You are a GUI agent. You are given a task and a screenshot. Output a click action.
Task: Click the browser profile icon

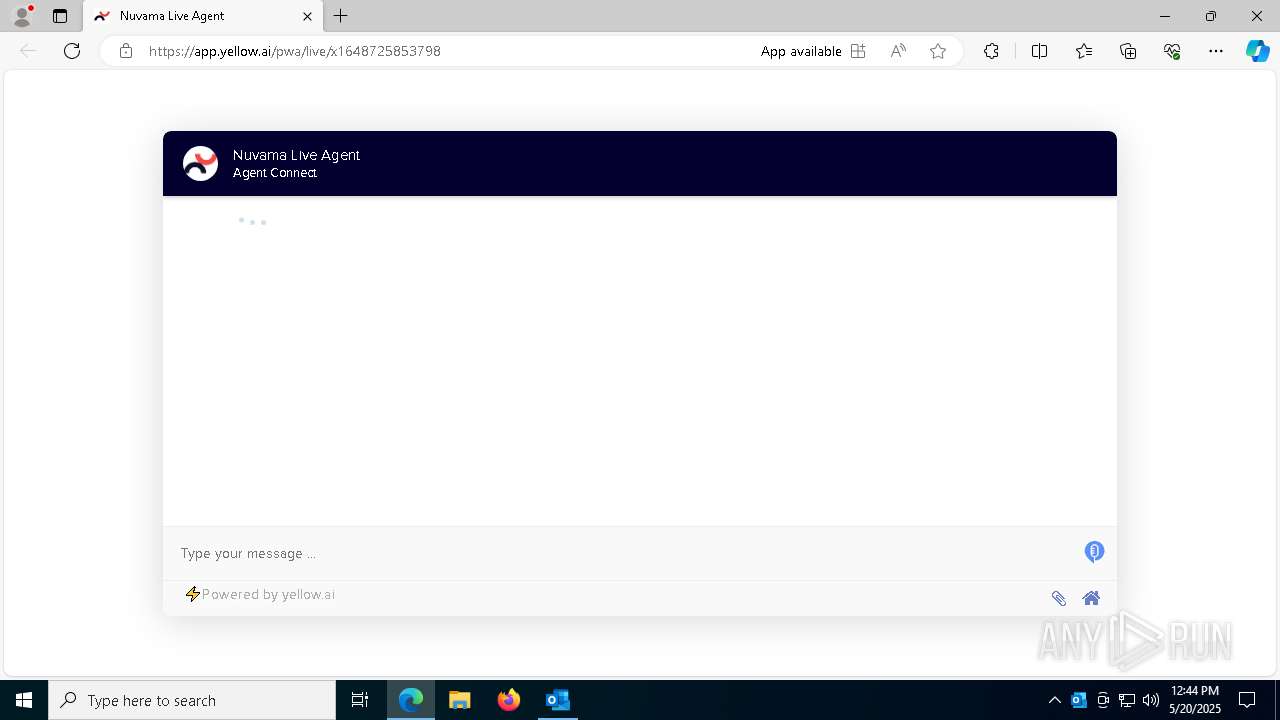(x=22, y=16)
